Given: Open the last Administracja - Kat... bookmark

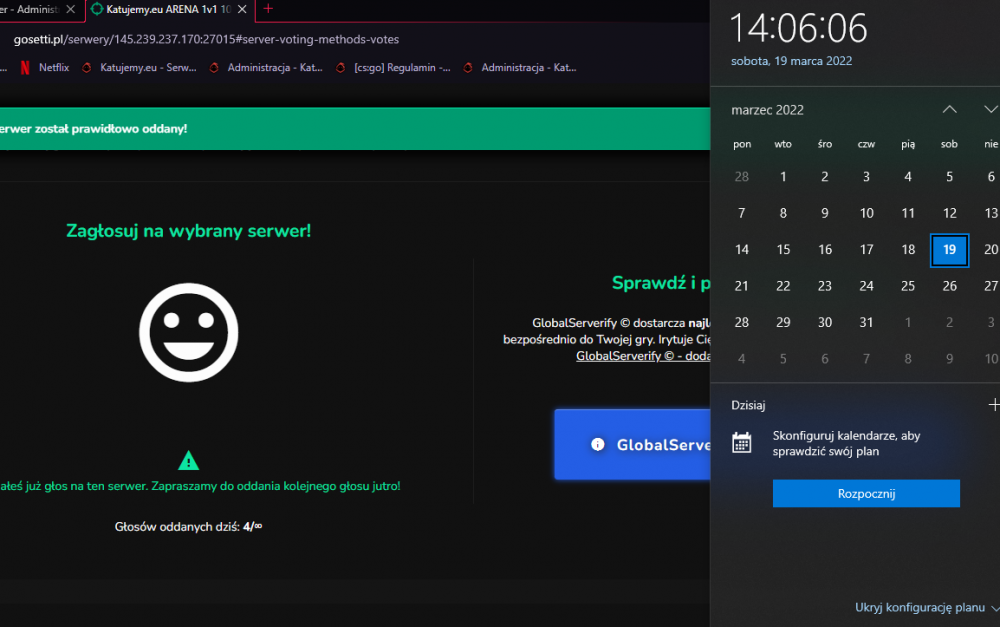Looking at the screenshot, I should click(520, 68).
